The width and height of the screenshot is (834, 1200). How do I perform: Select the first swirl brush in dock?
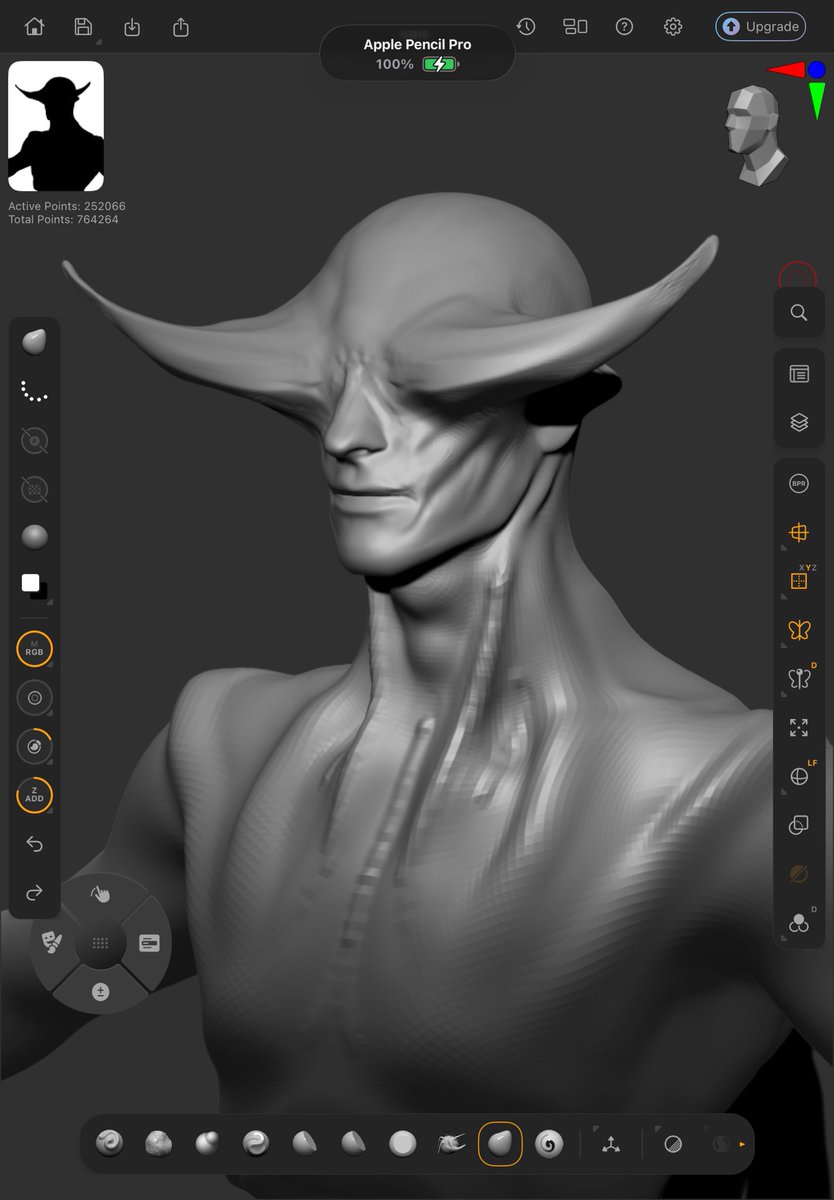tap(109, 1143)
